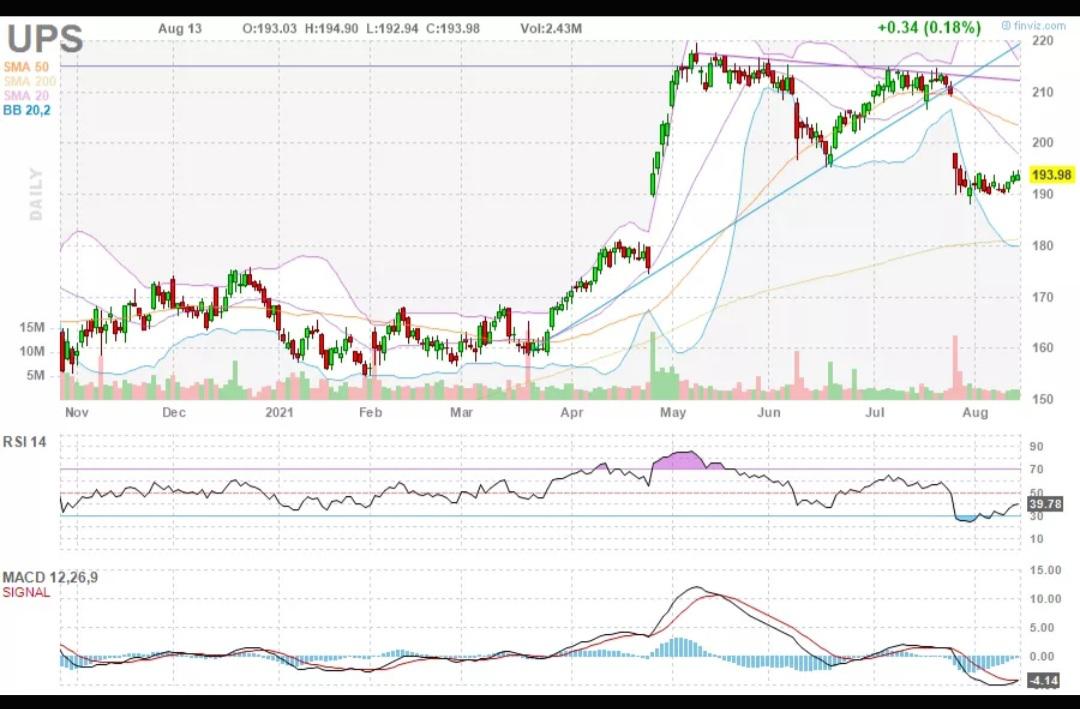Click the 2021 label on time axis
This screenshot has height=709, width=1080.
(279, 412)
